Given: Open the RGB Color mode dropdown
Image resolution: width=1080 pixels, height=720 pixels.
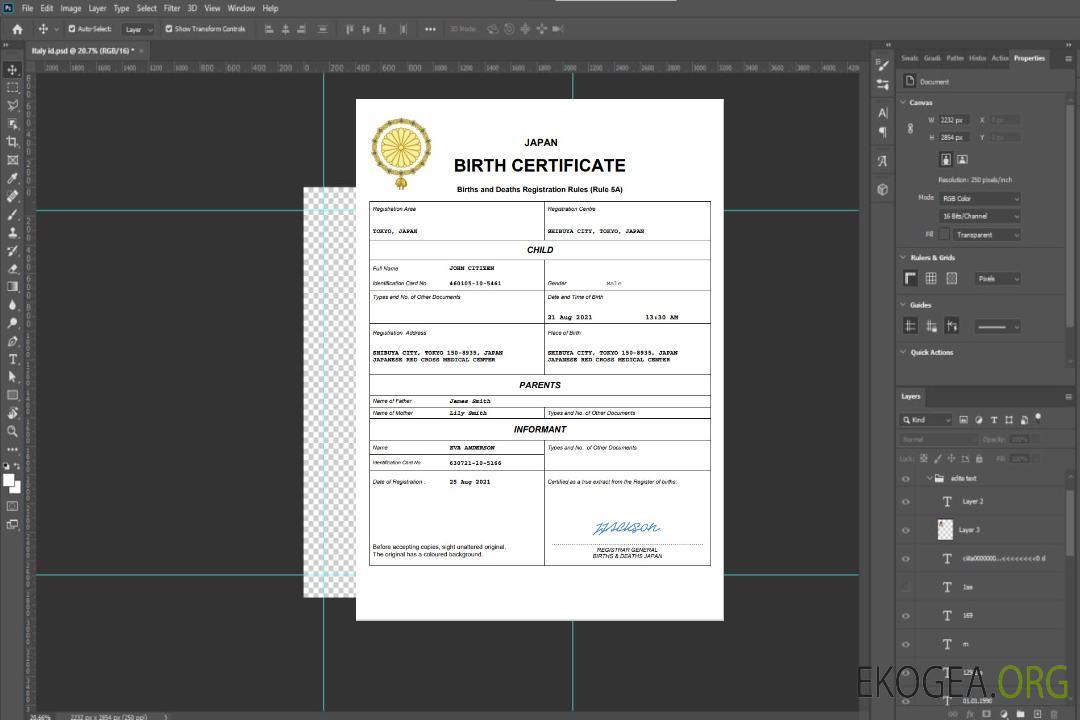Looking at the screenshot, I should click(979, 198).
